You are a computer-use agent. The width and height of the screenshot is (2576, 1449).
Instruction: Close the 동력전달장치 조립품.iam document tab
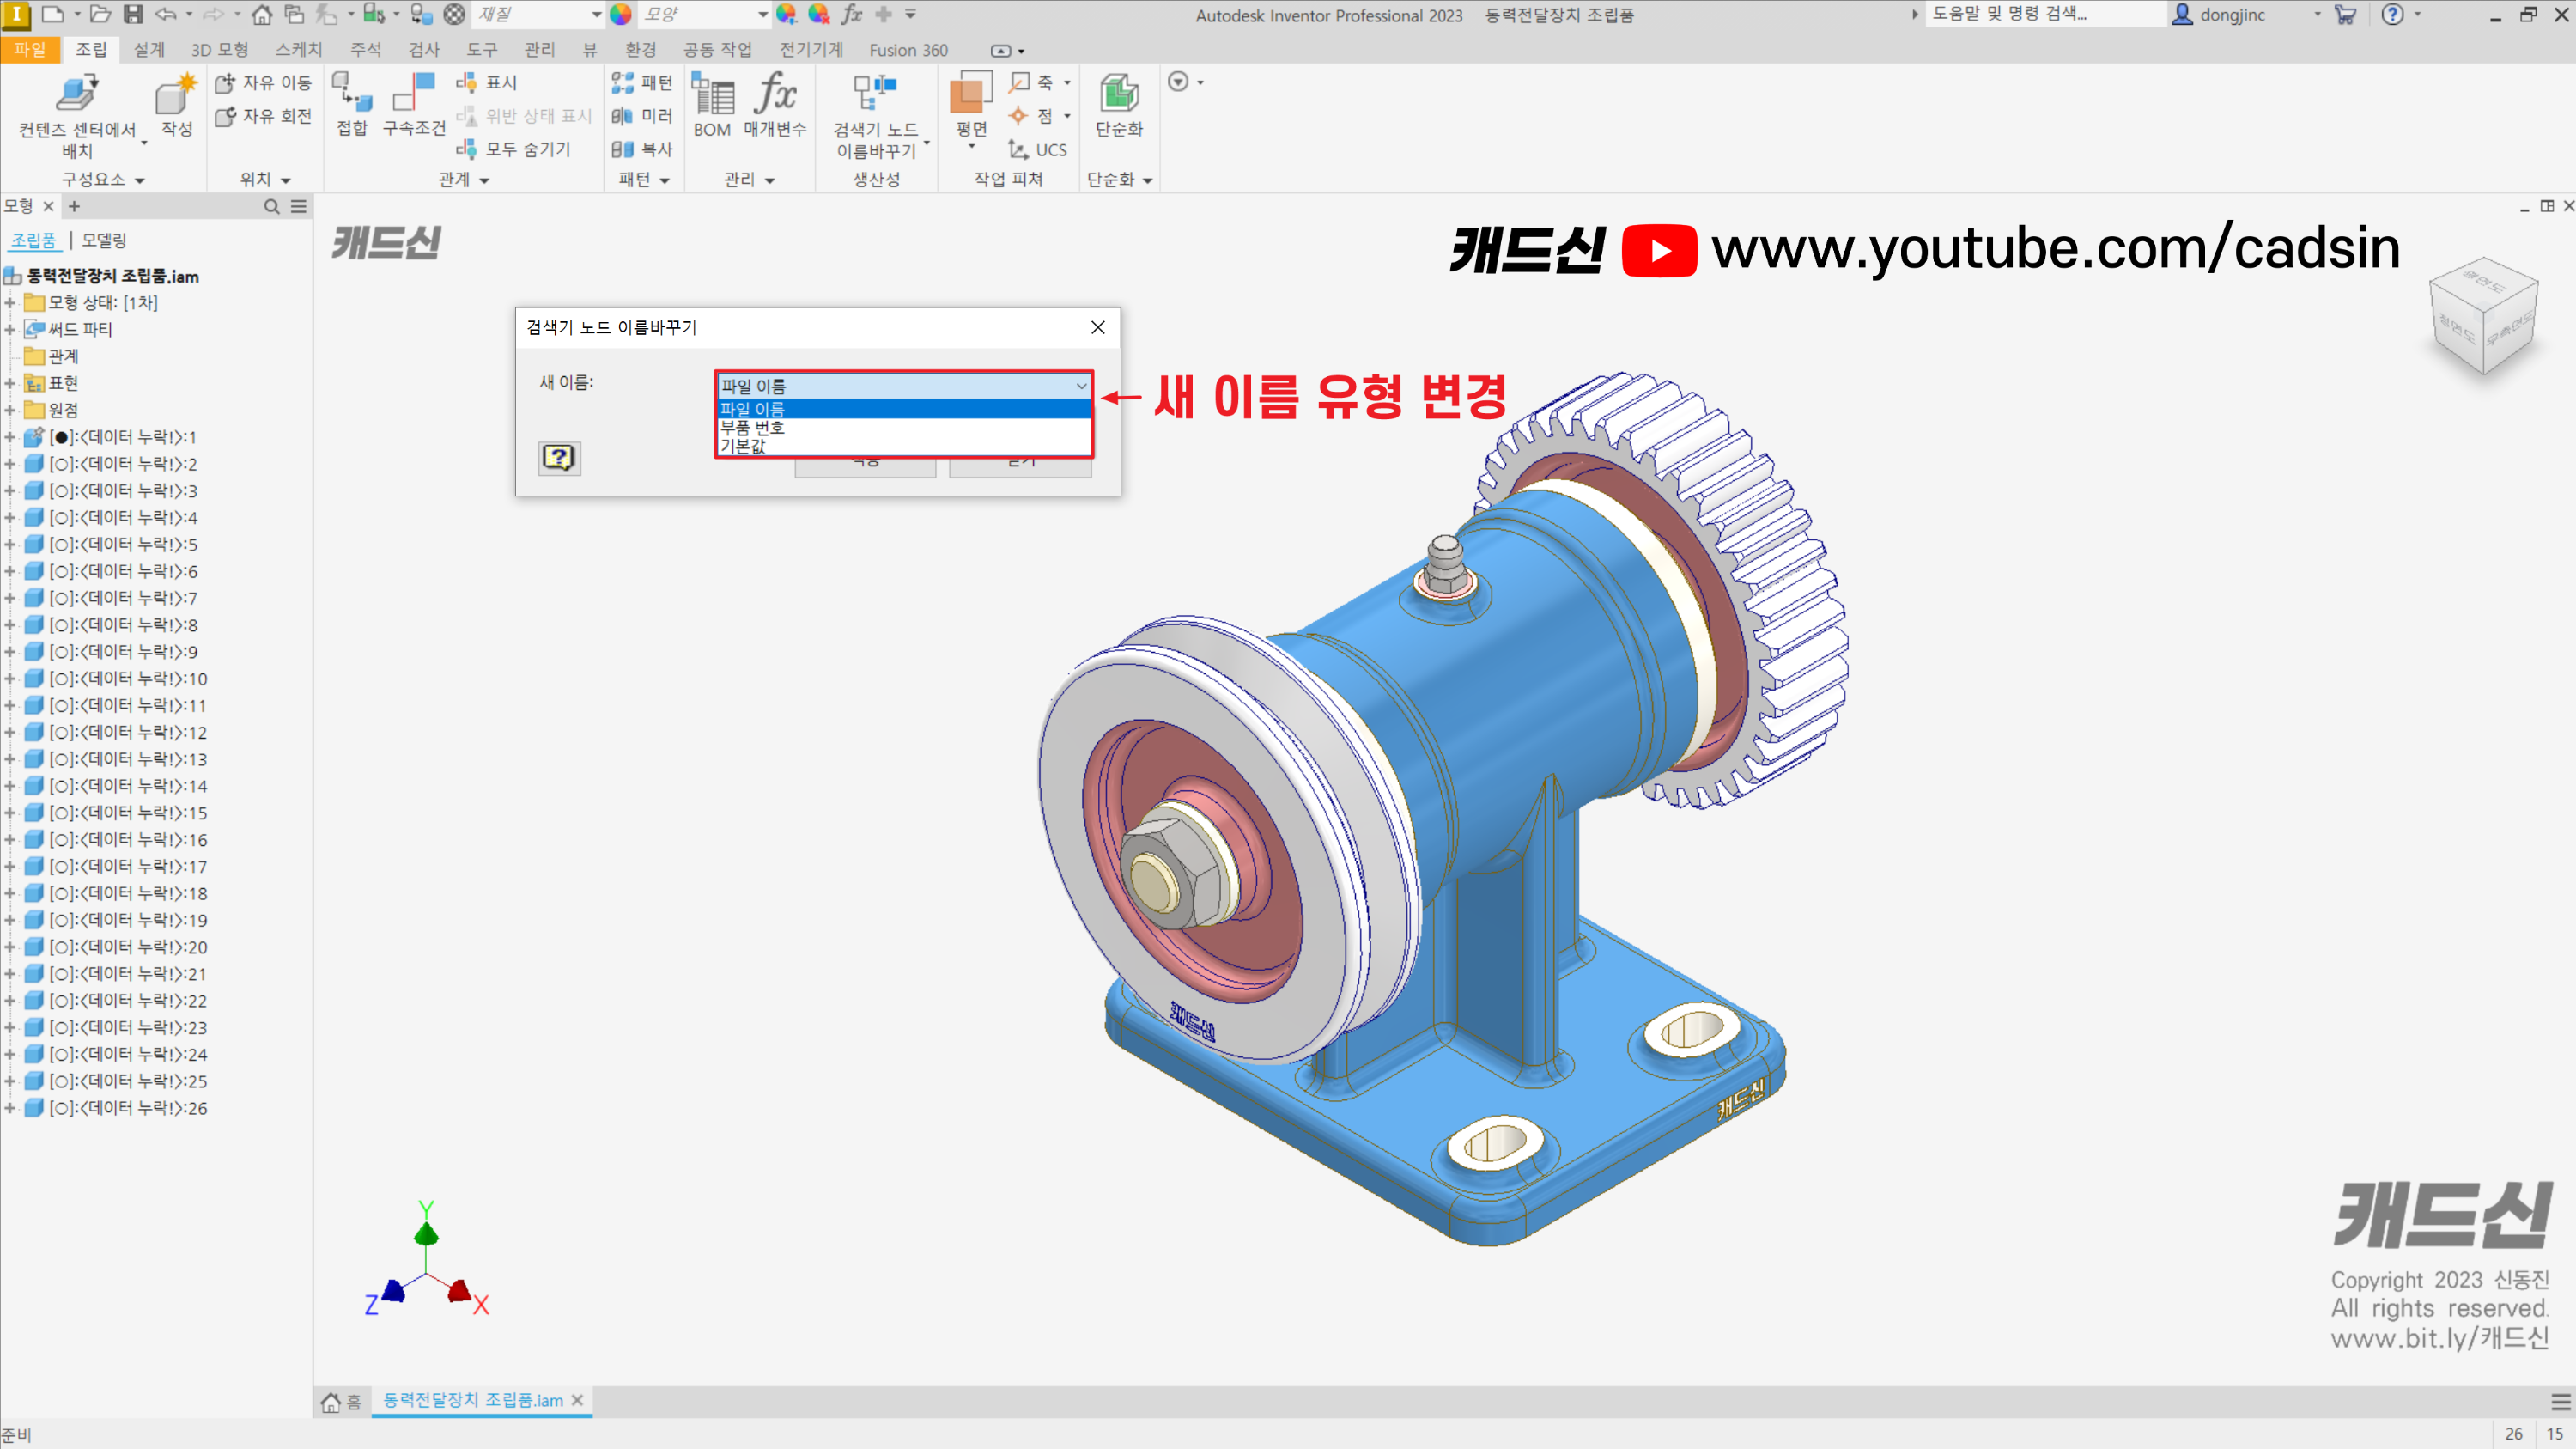[577, 1400]
